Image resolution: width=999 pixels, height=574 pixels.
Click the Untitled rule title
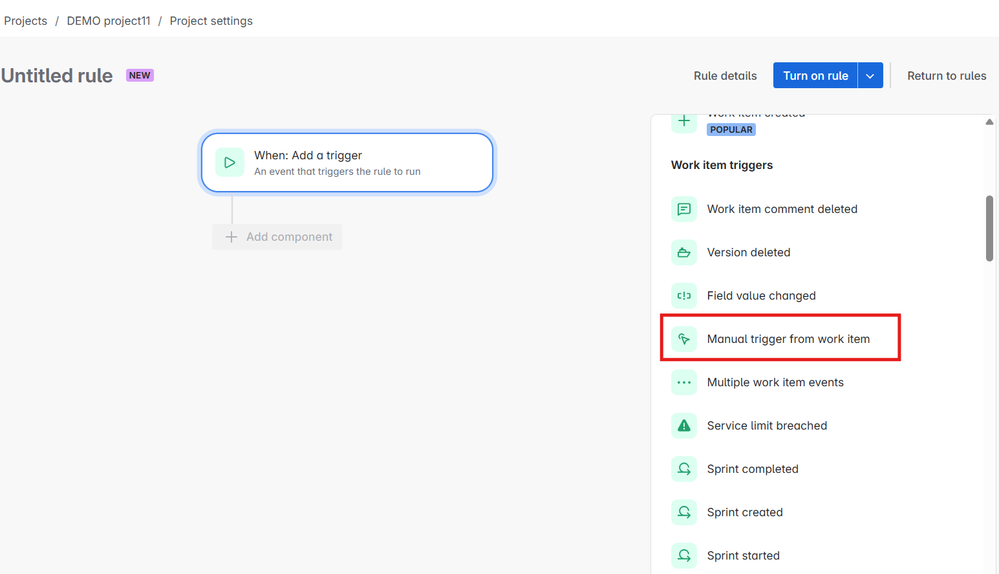[57, 76]
